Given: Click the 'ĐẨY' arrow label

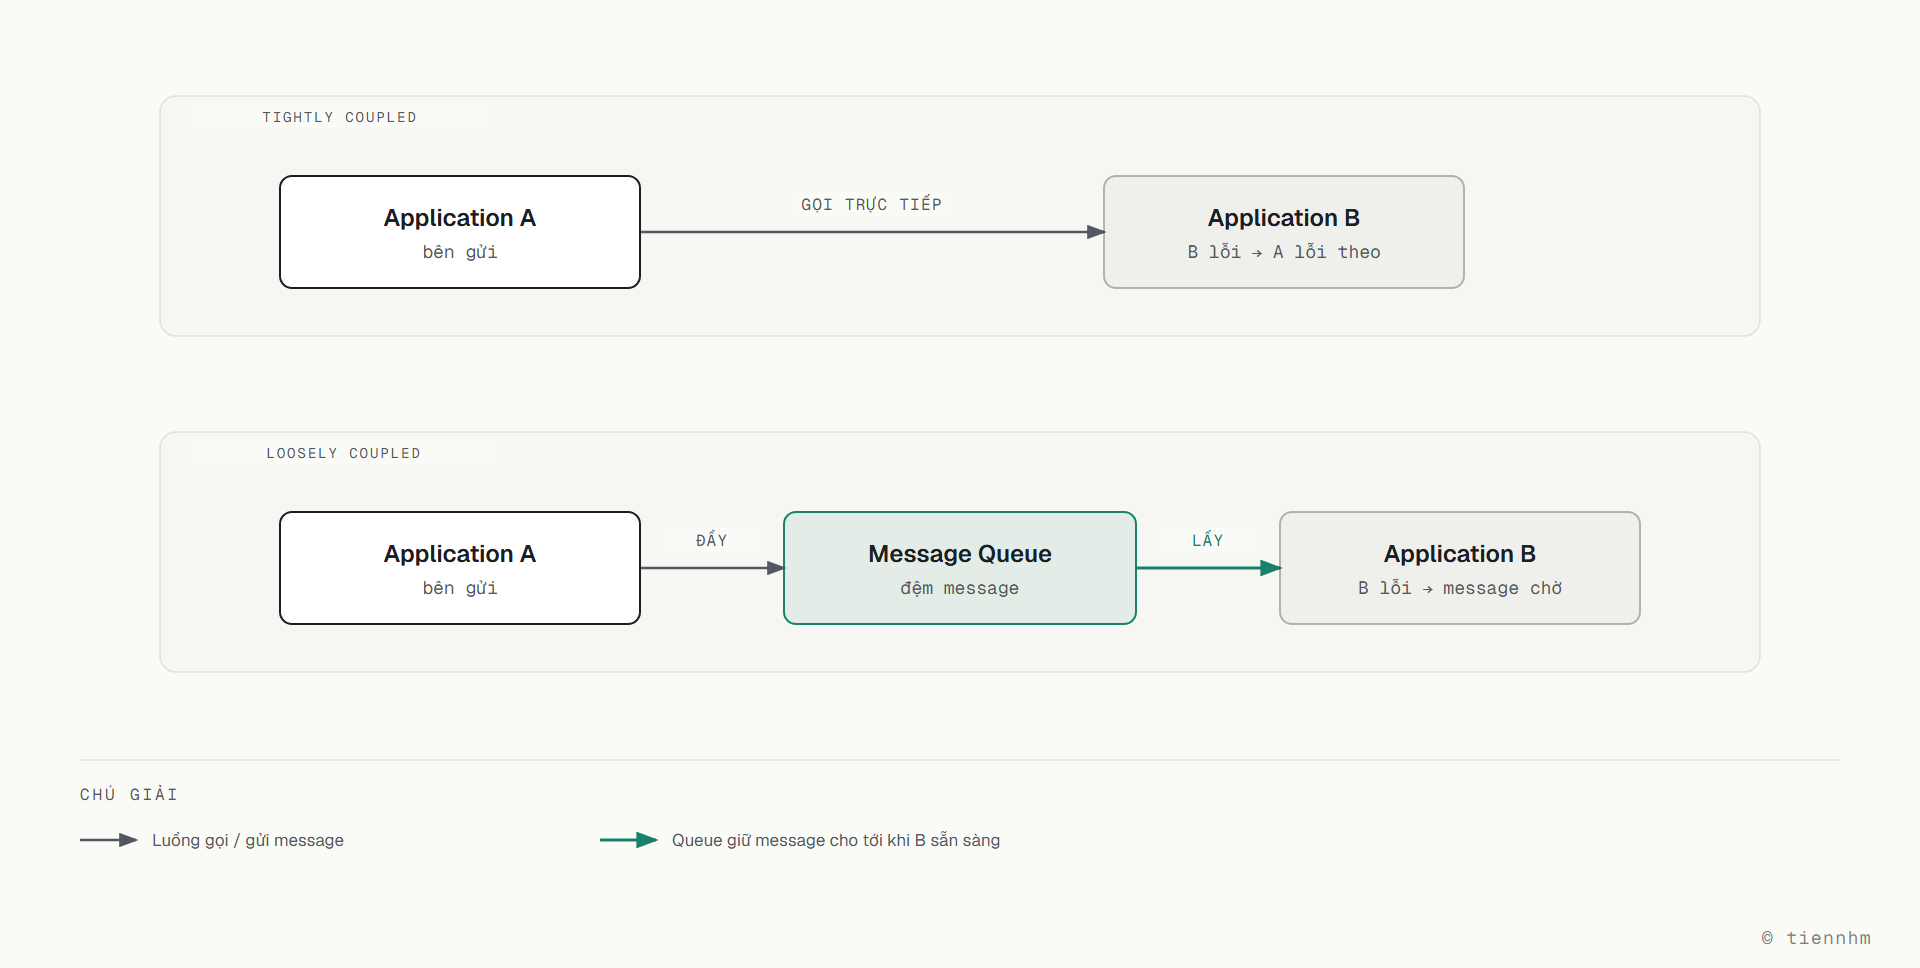Looking at the screenshot, I should point(711,540).
